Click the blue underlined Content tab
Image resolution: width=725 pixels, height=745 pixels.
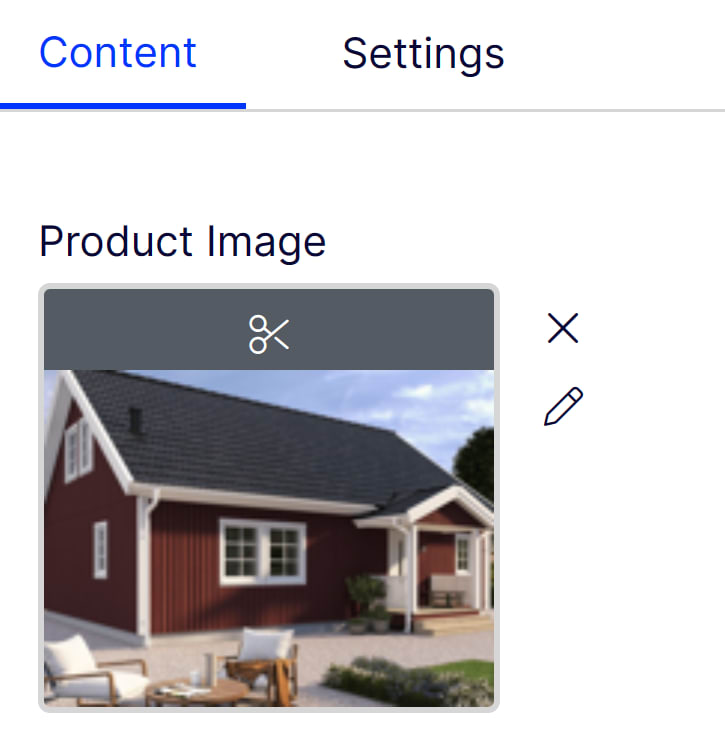[117, 53]
